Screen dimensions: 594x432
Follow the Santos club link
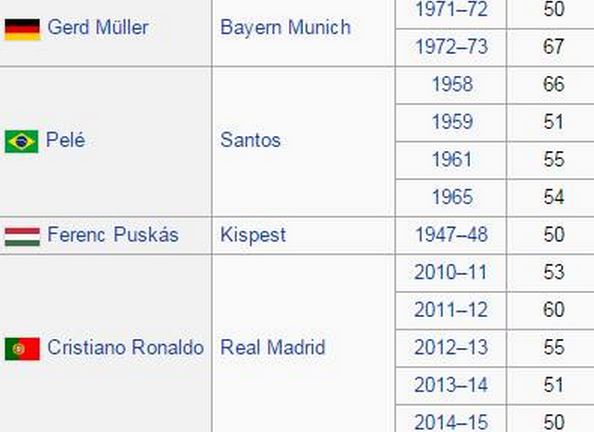click(x=250, y=140)
